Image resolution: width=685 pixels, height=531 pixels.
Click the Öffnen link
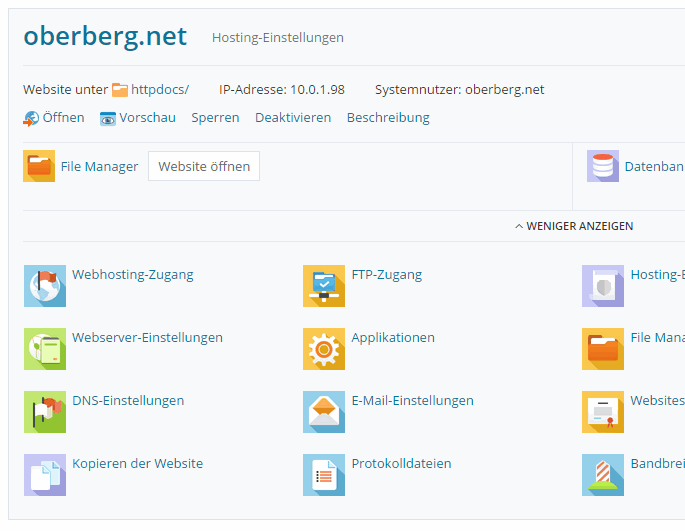coord(63,117)
